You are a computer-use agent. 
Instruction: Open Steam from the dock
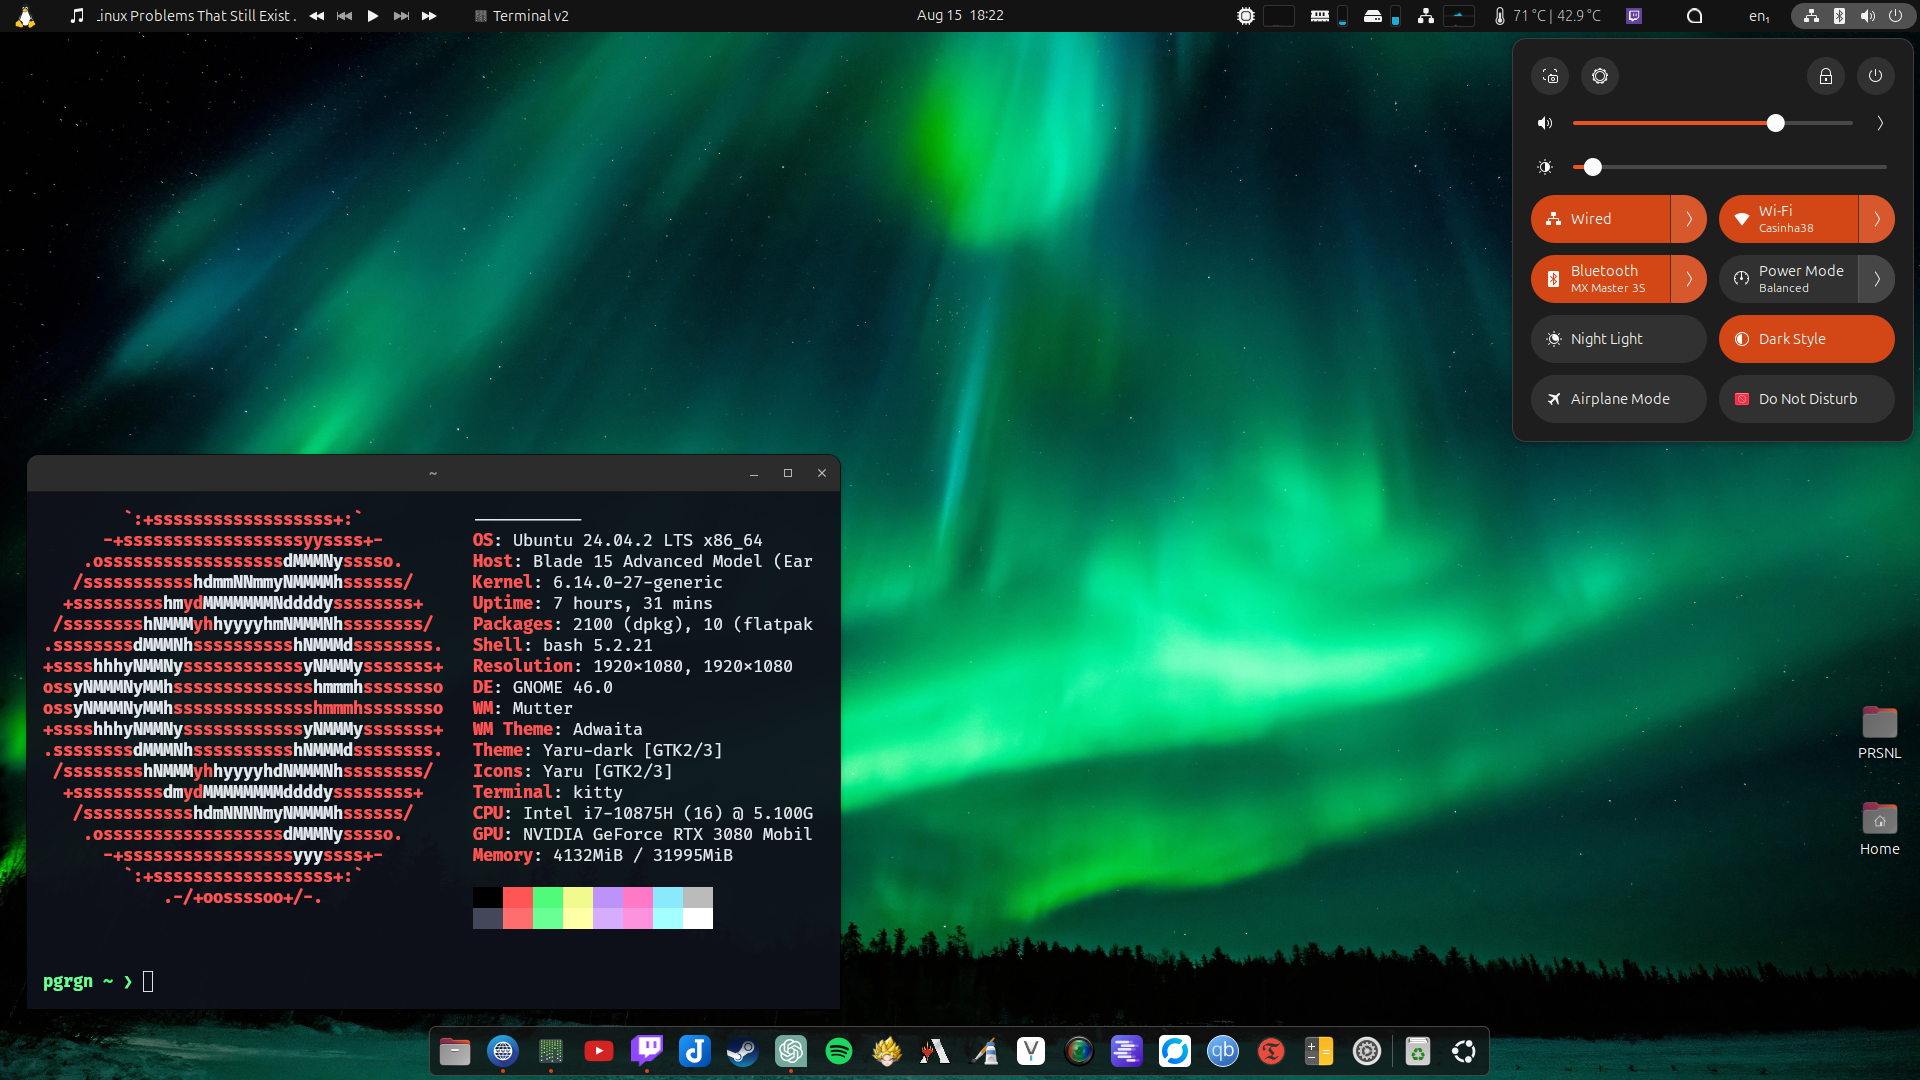click(x=742, y=1051)
